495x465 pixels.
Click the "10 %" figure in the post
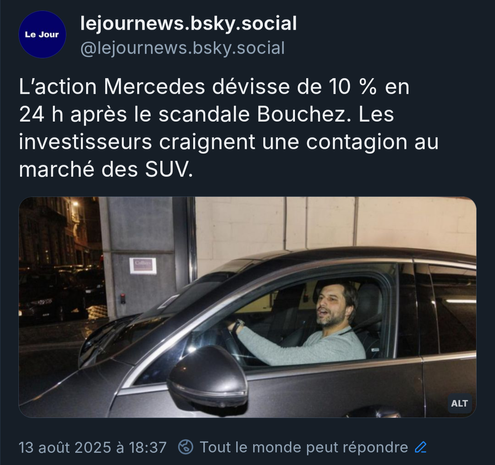353,87
